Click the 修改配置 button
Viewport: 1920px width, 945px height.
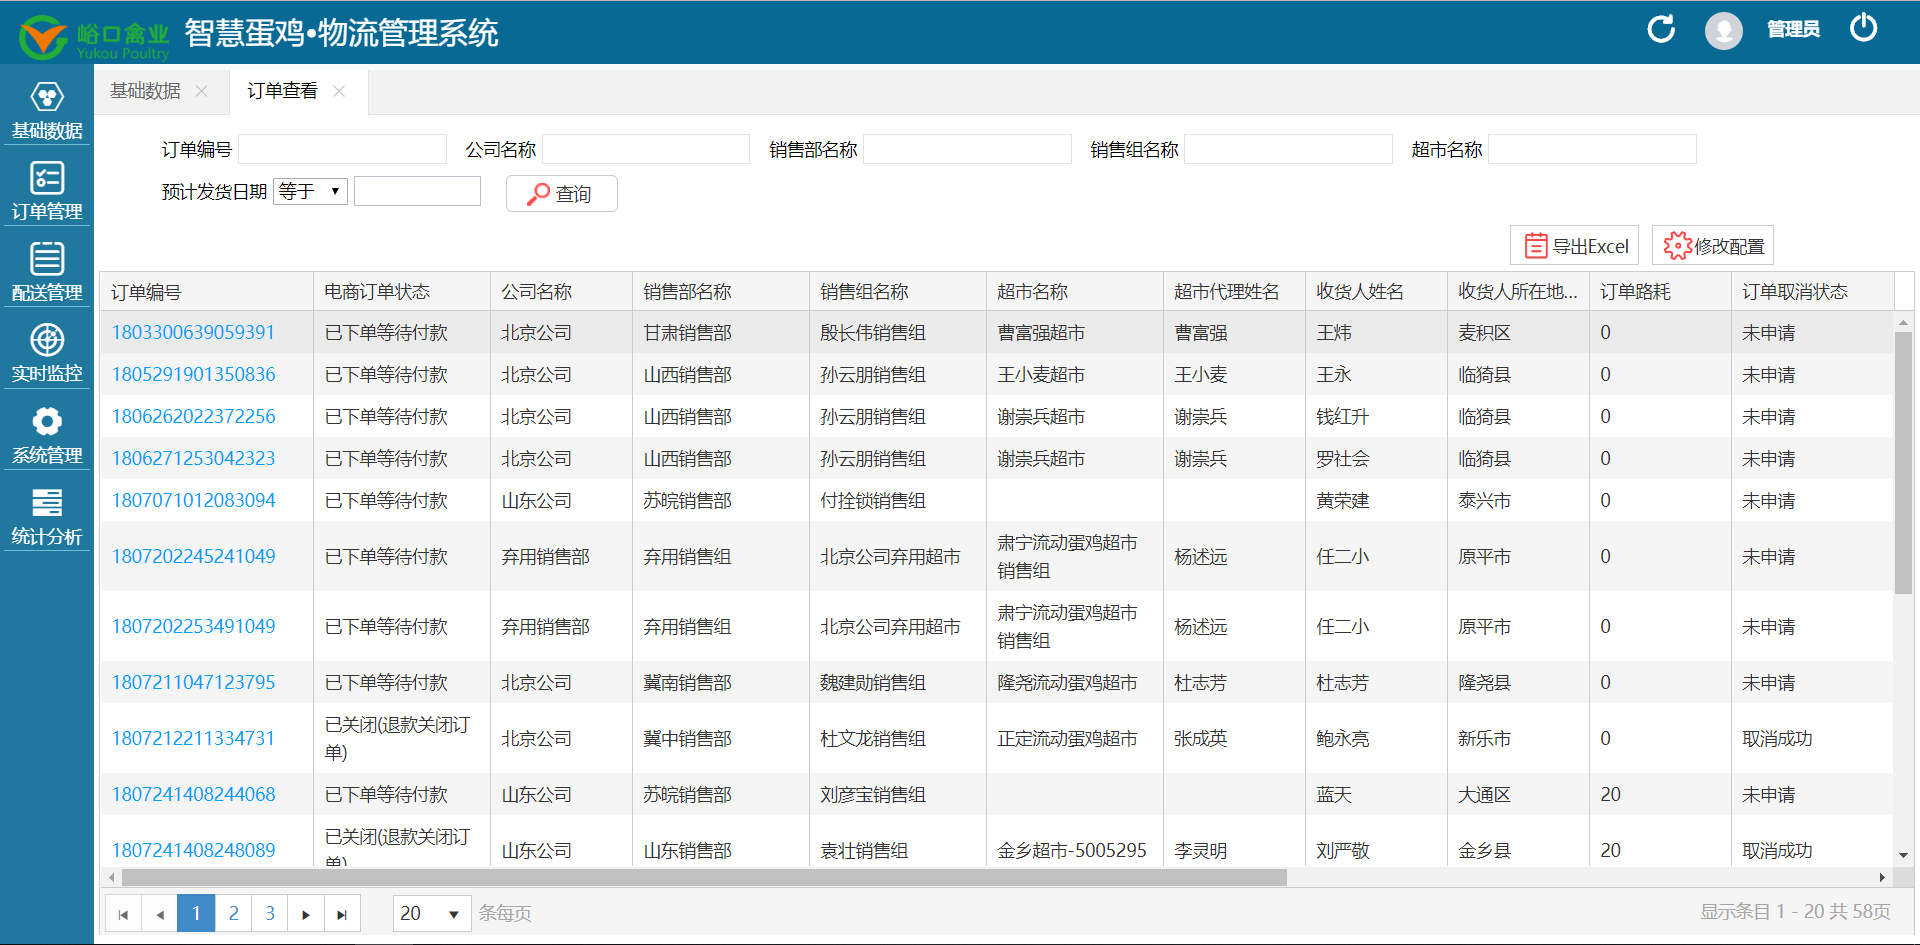1712,246
